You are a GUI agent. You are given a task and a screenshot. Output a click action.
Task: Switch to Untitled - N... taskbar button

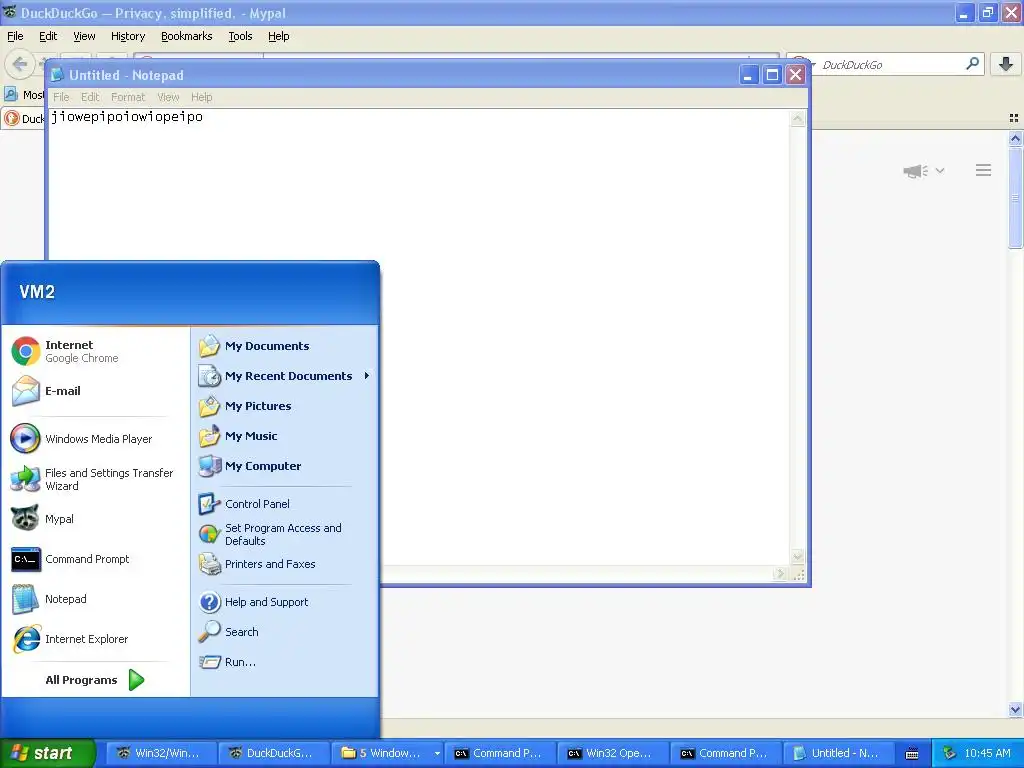pos(837,754)
